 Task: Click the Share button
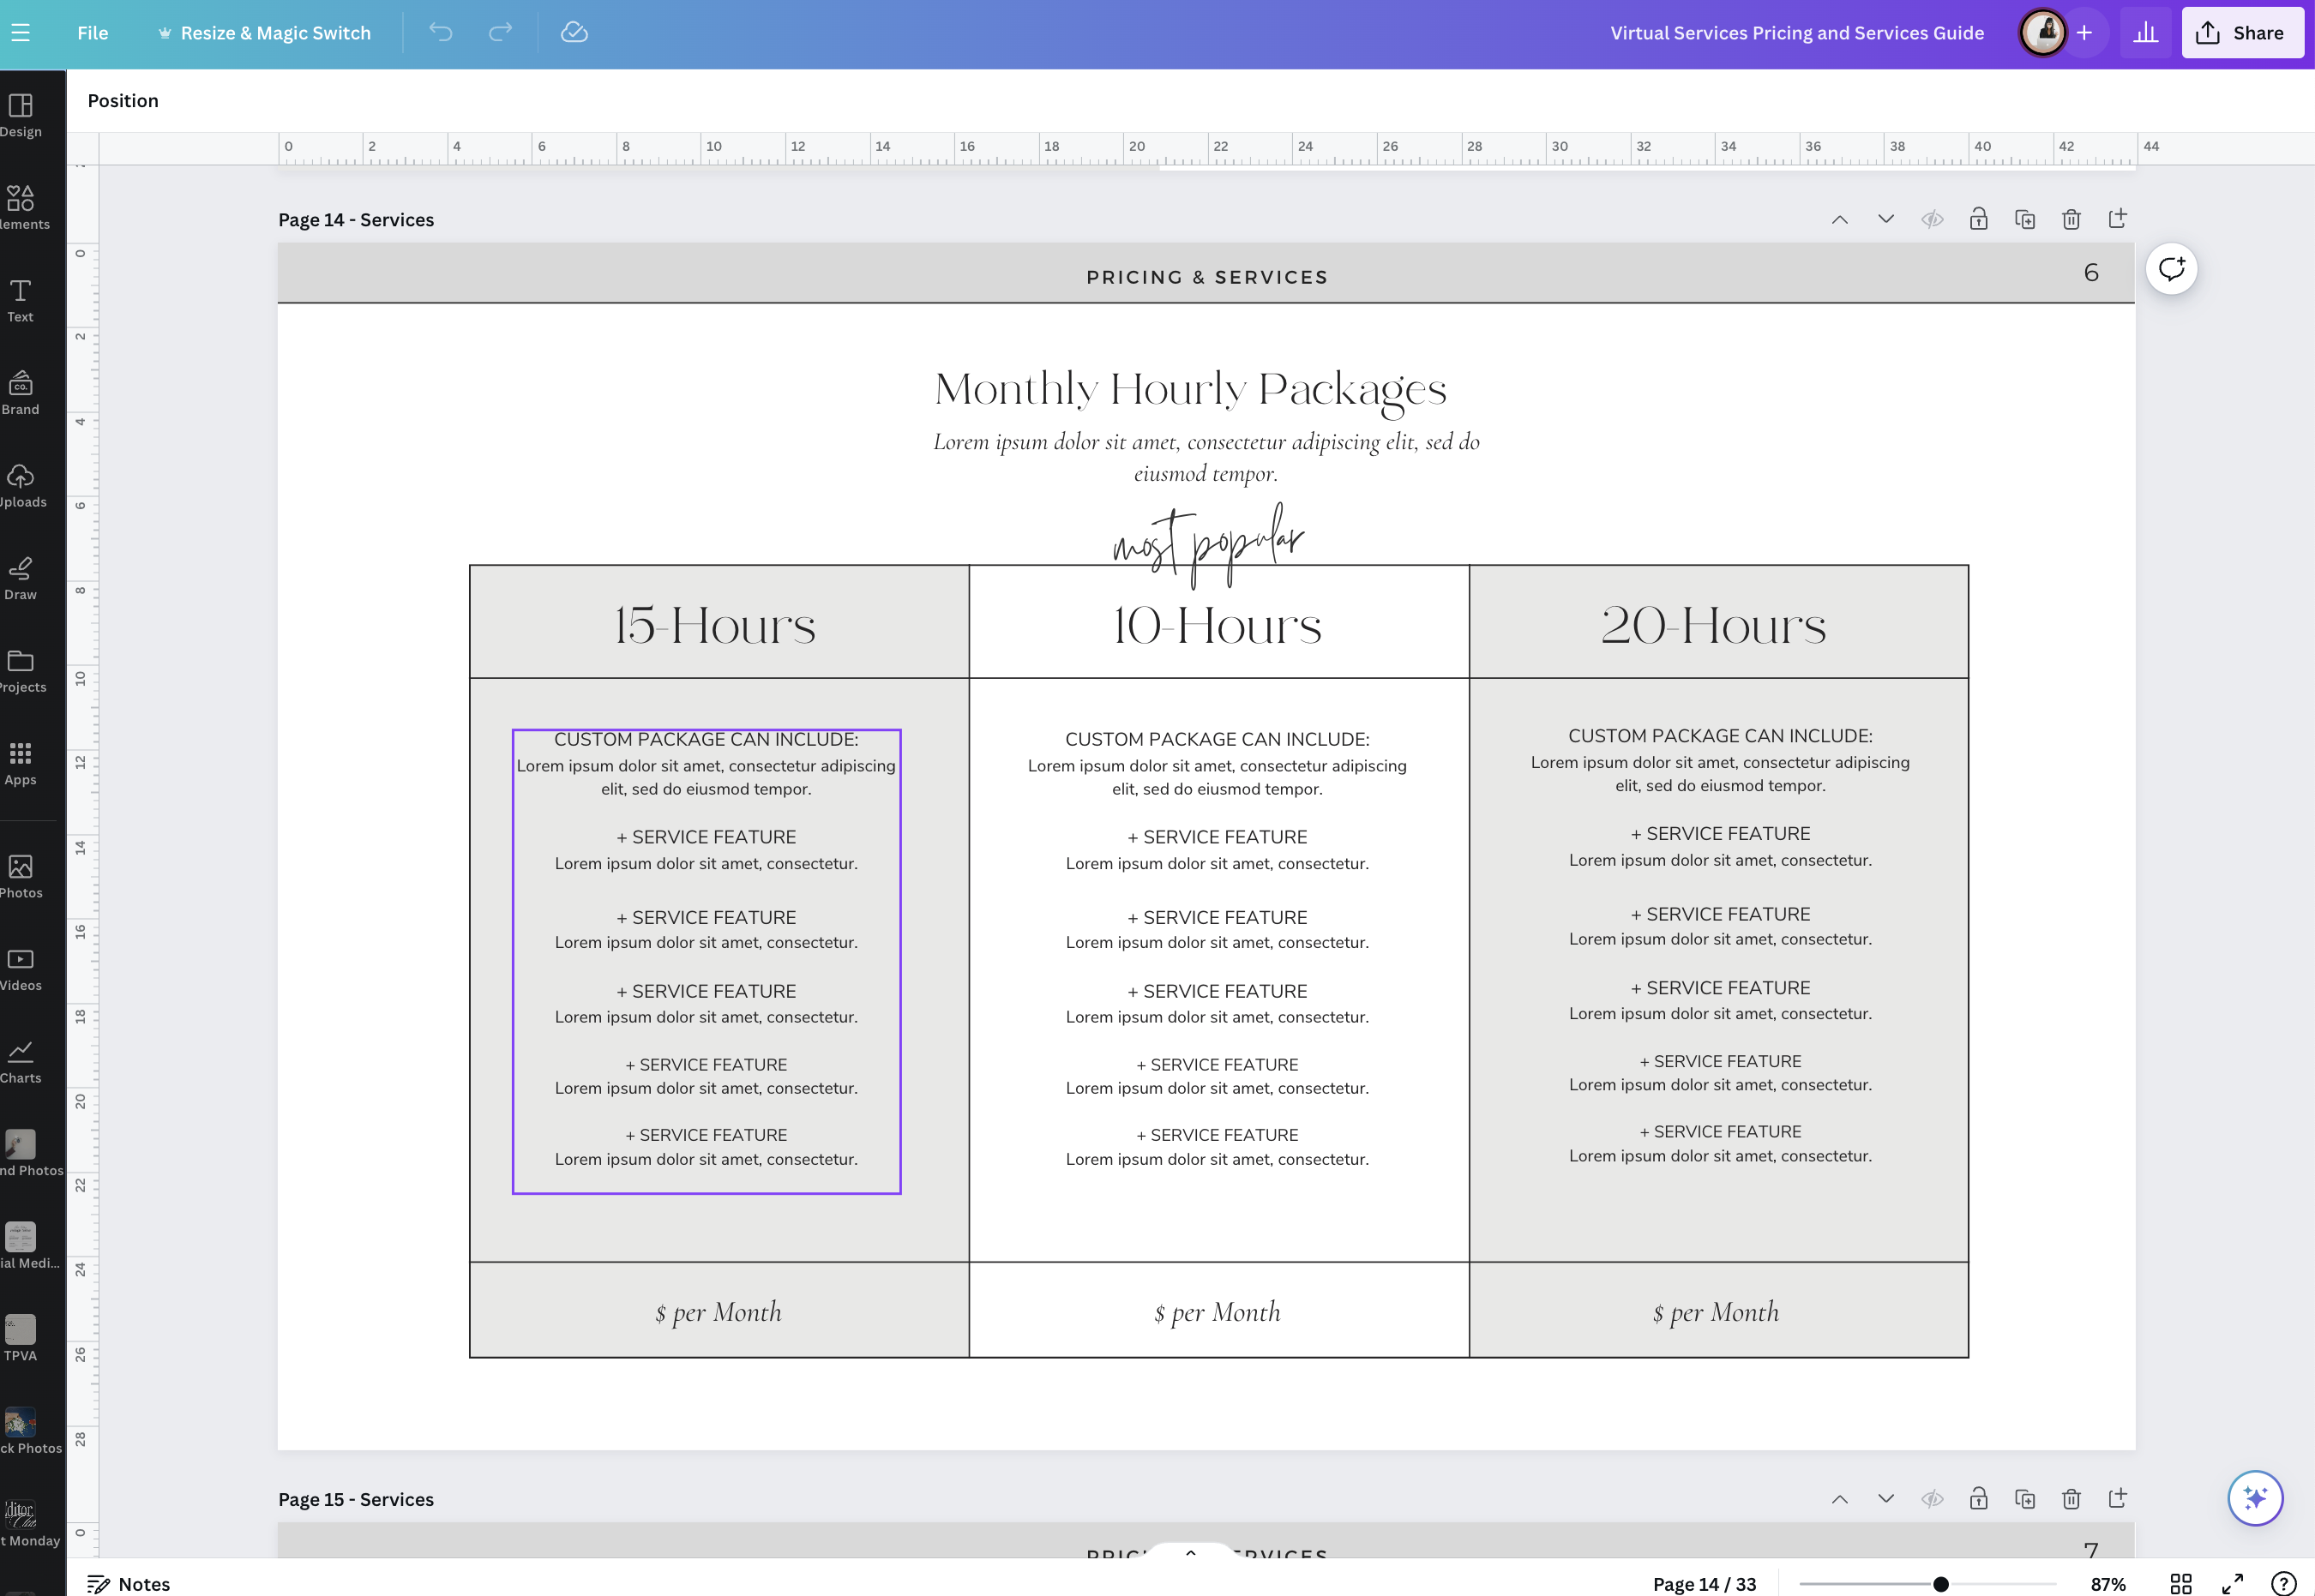pyautogui.click(x=2242, y=33)
